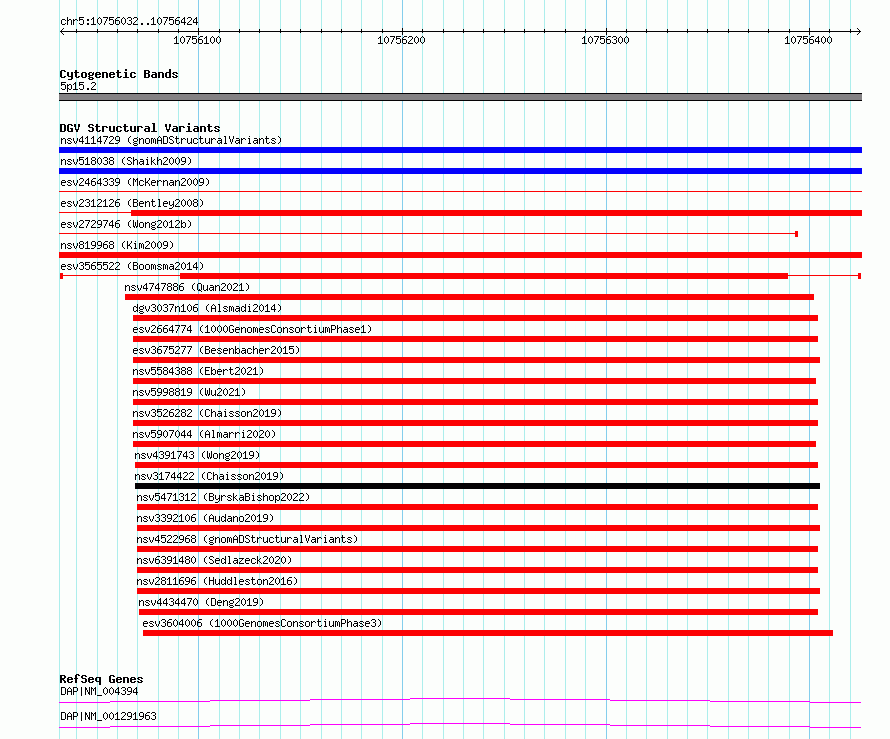Open the Cytogenetic Bands track title

(x=119, y=74)
